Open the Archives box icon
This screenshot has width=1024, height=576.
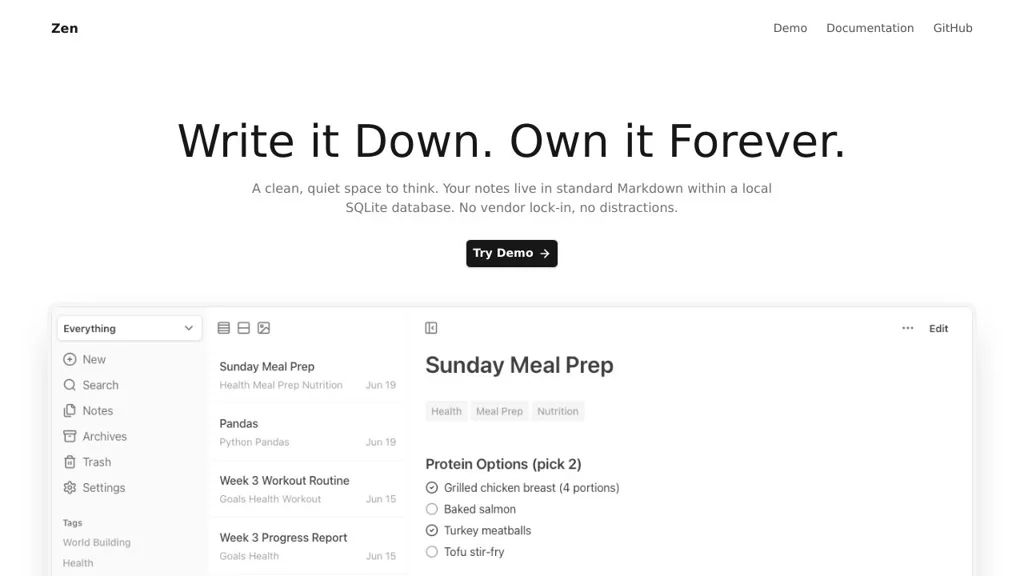tap(70, 437)
